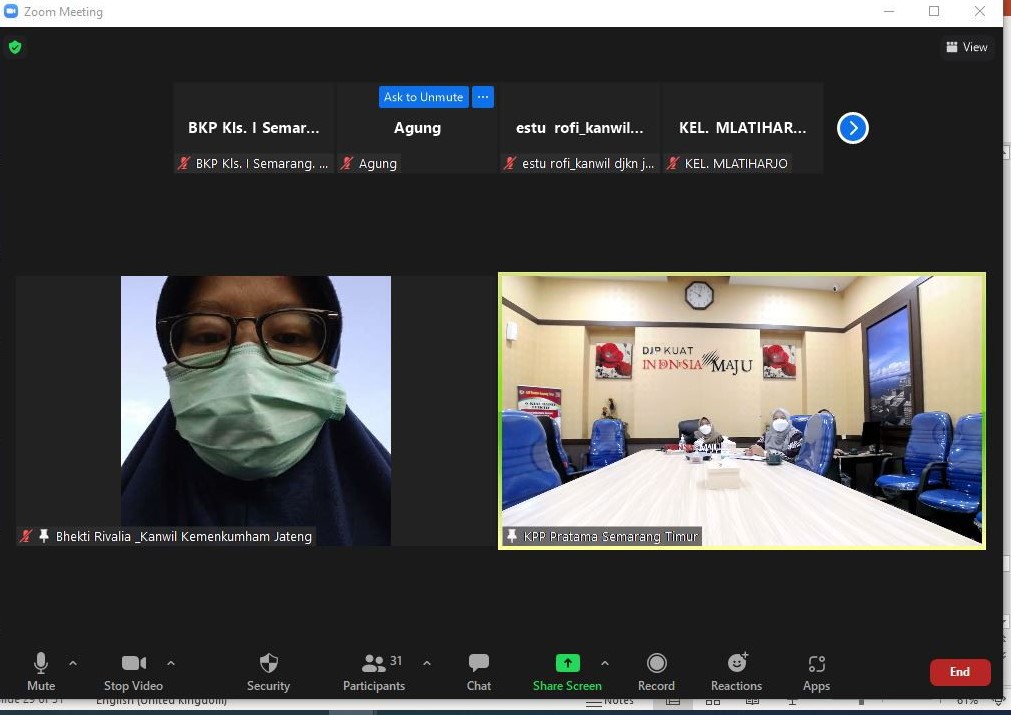Open Reactions emoji menu

pos(737,670)
